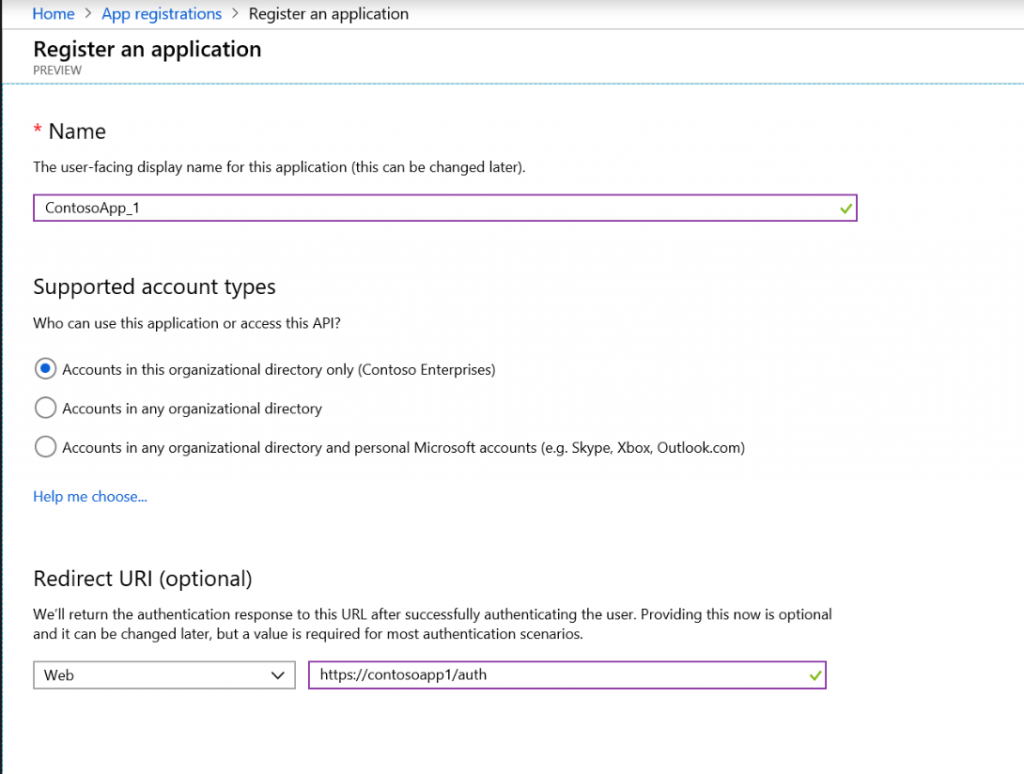Open the Help me choose link
1024x774 pixels.
pyautogui.click(x=90, y=497)
